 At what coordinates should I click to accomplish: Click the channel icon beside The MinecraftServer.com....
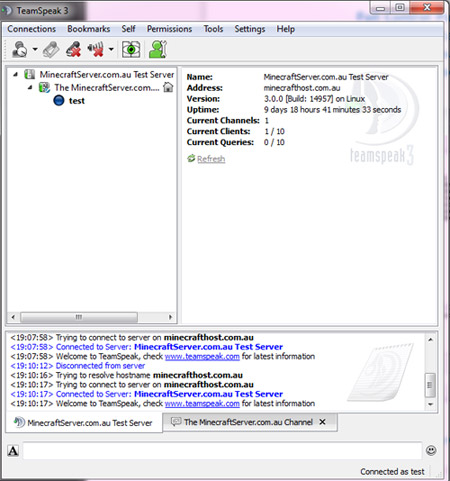coord(44,88)
